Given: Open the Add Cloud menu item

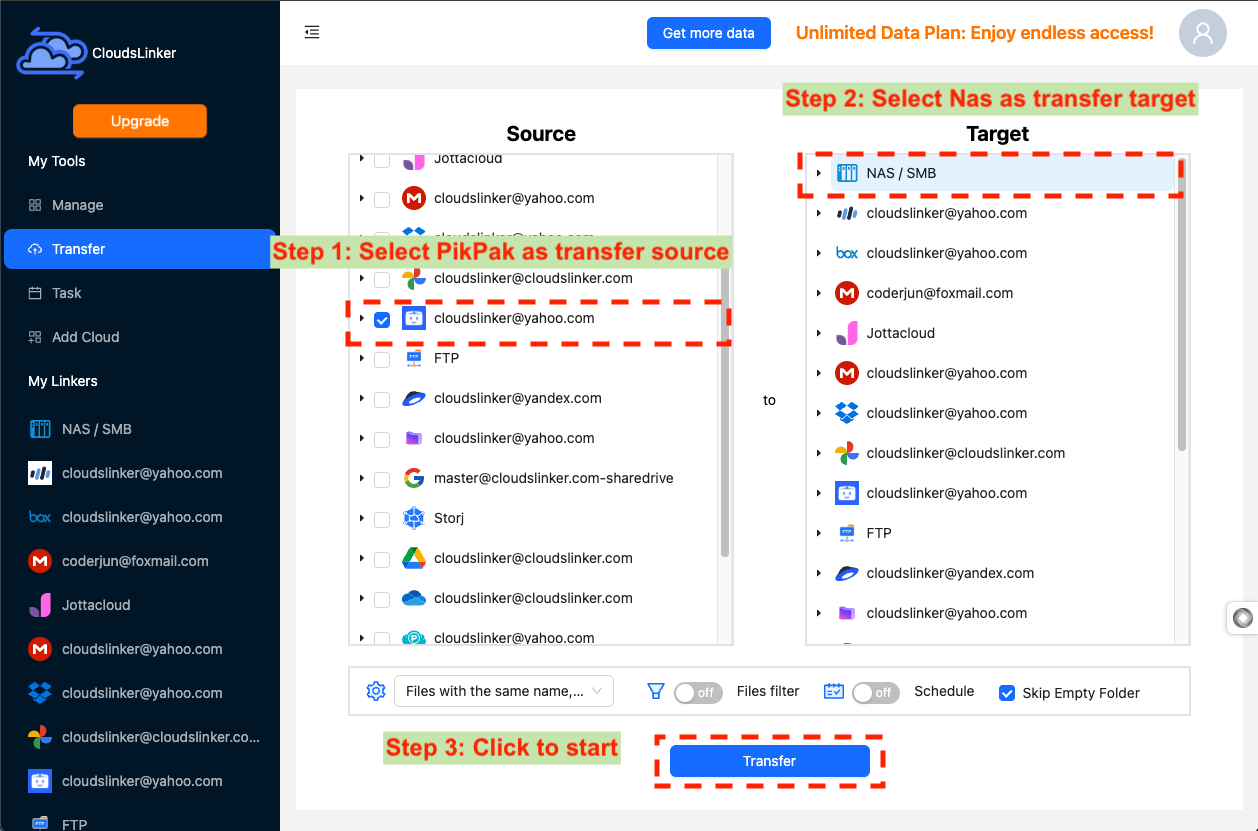Looking at the screenshot, I should point(140,337).
